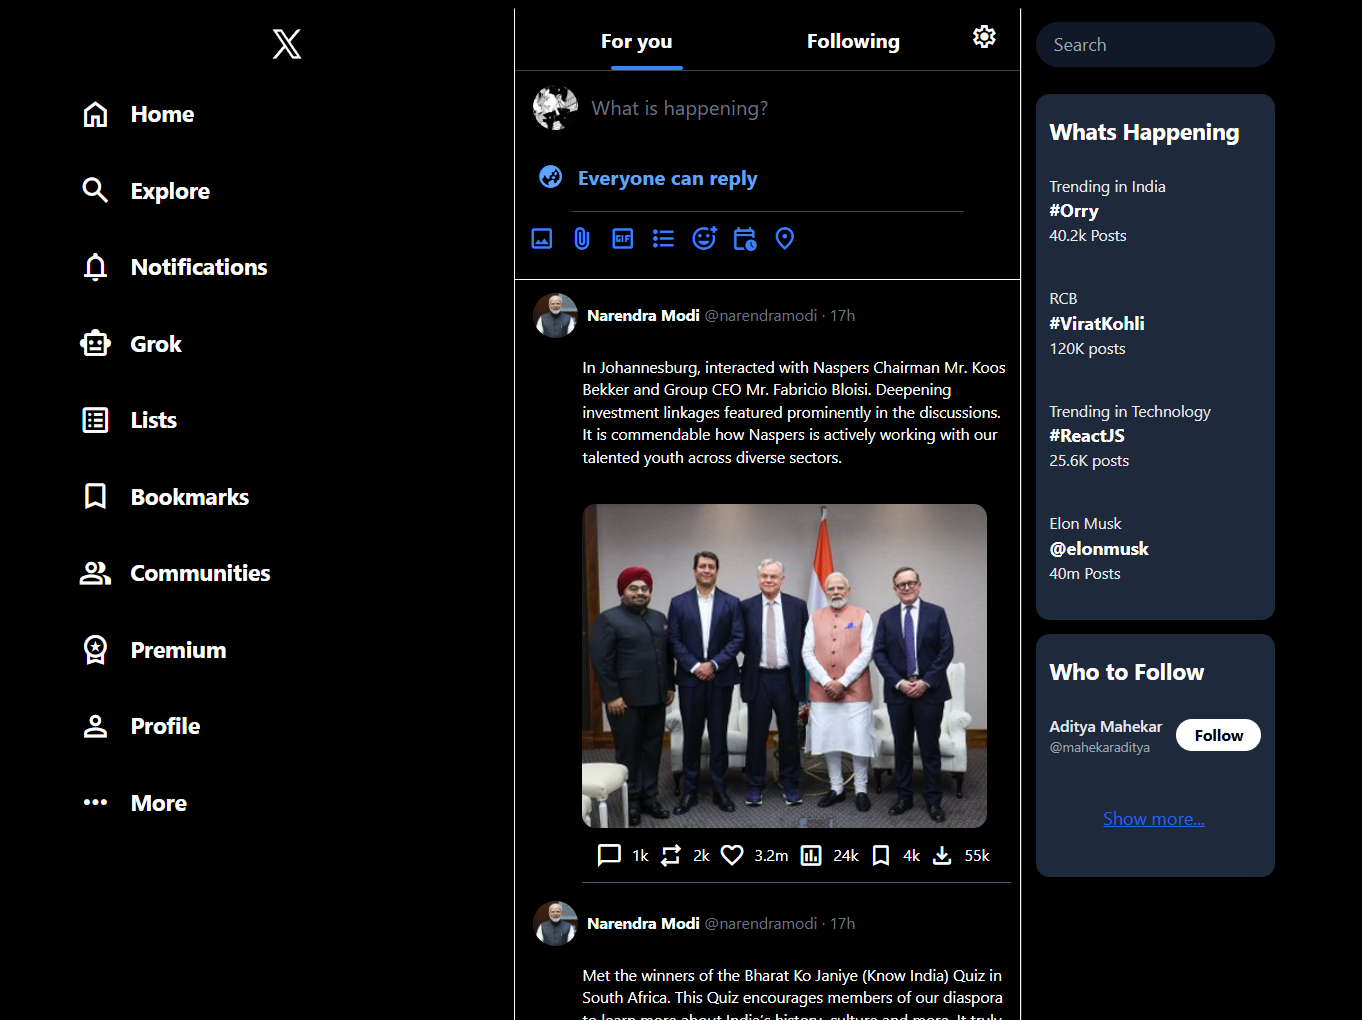Click the Grok robot icon
This screenshot has width=1362, height=1020.
coord(95,344)
